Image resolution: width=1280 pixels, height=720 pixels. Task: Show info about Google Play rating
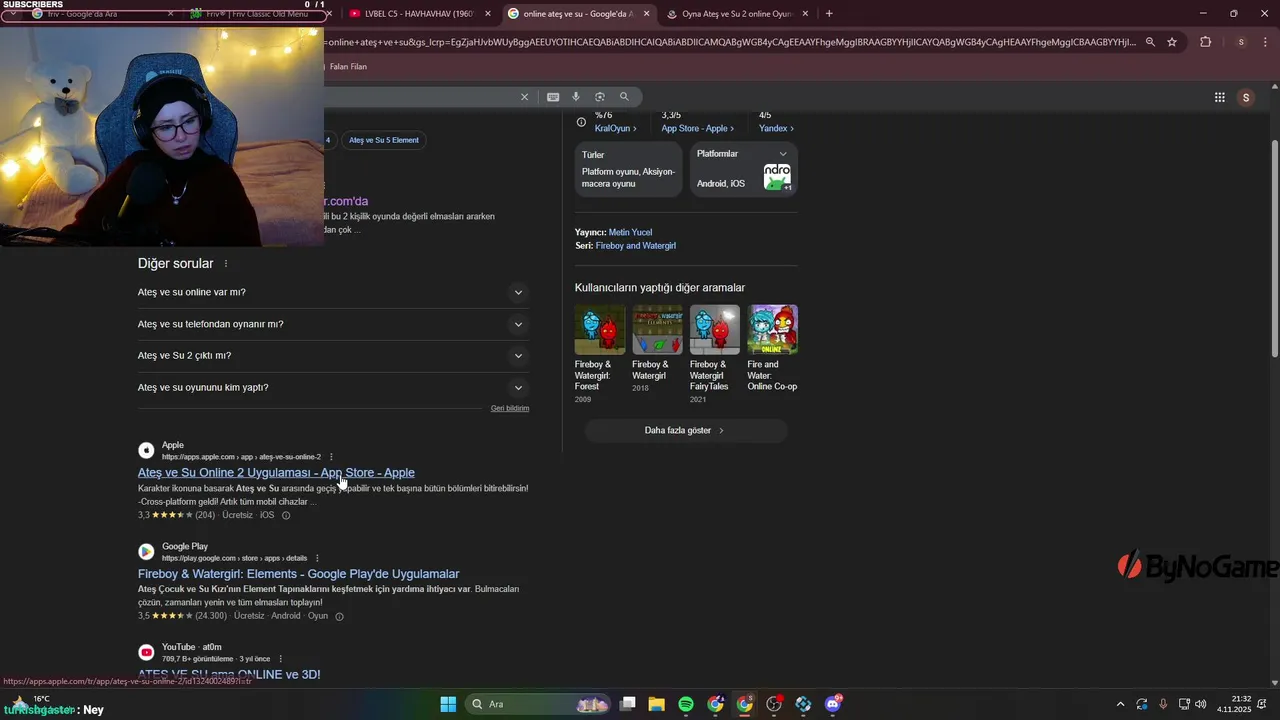pyautogui.click(x=339, y=617)
